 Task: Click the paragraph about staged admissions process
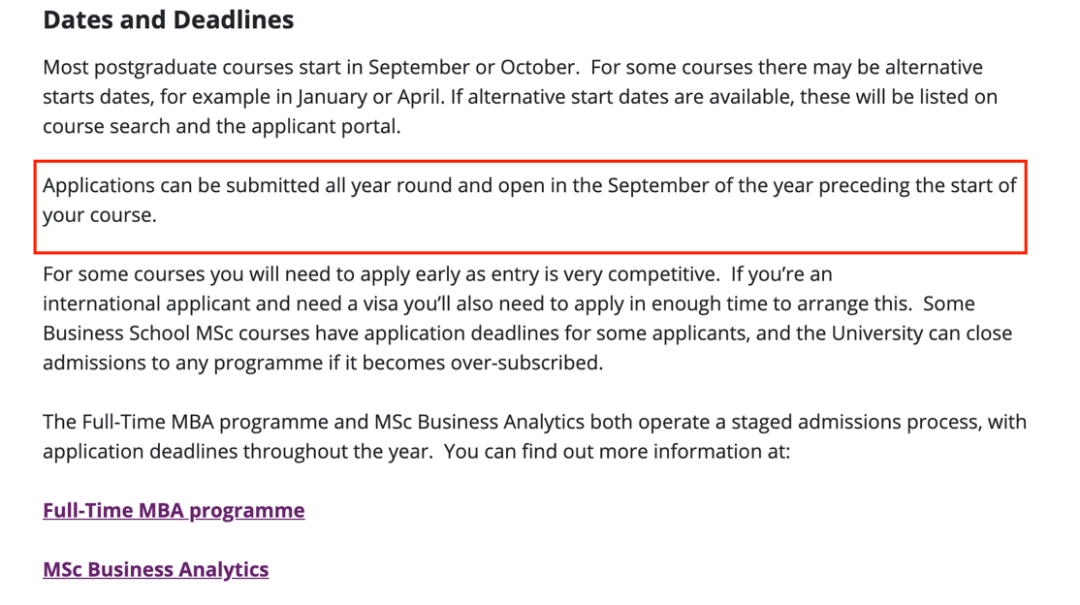(x=534, y=436)
